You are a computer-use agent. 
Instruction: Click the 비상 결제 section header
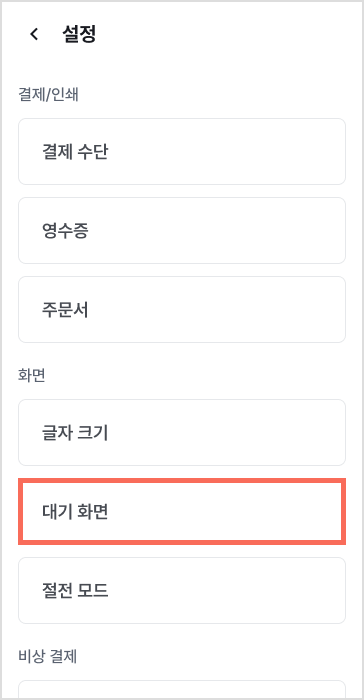click(48, 656)
